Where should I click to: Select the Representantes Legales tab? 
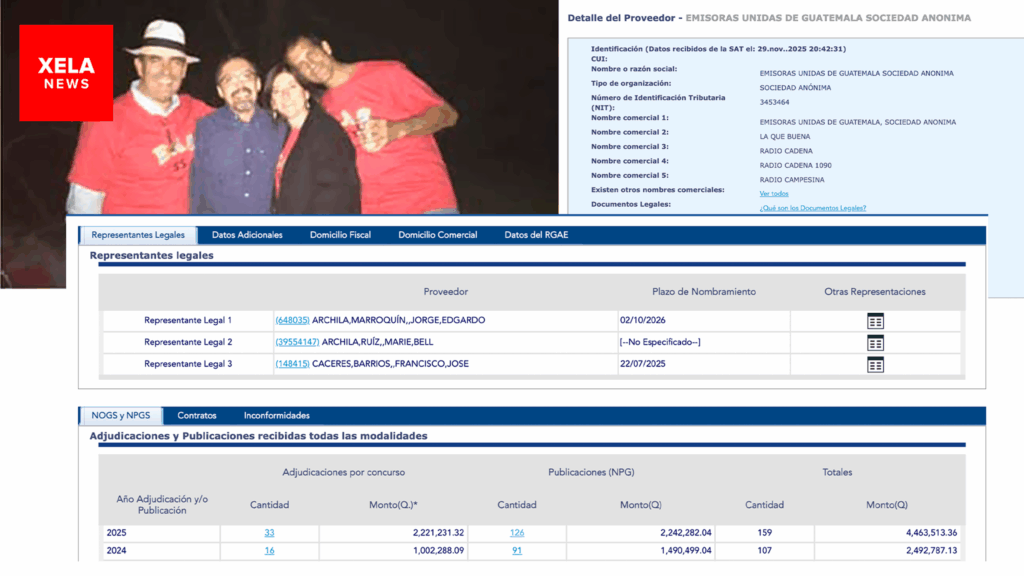point(138,235)
